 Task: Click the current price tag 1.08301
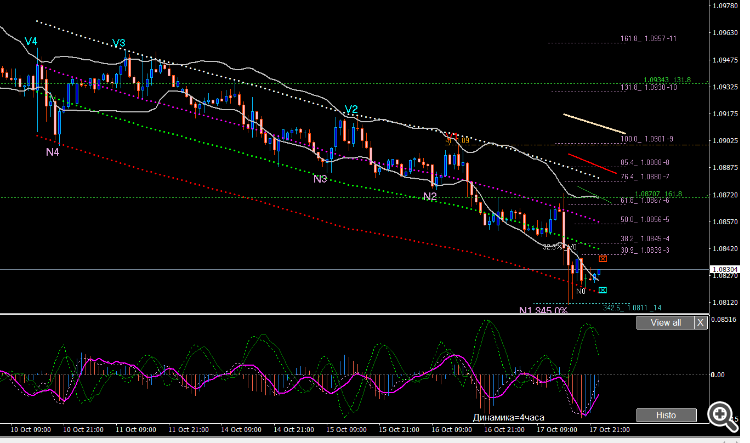(x=725, y=270)
